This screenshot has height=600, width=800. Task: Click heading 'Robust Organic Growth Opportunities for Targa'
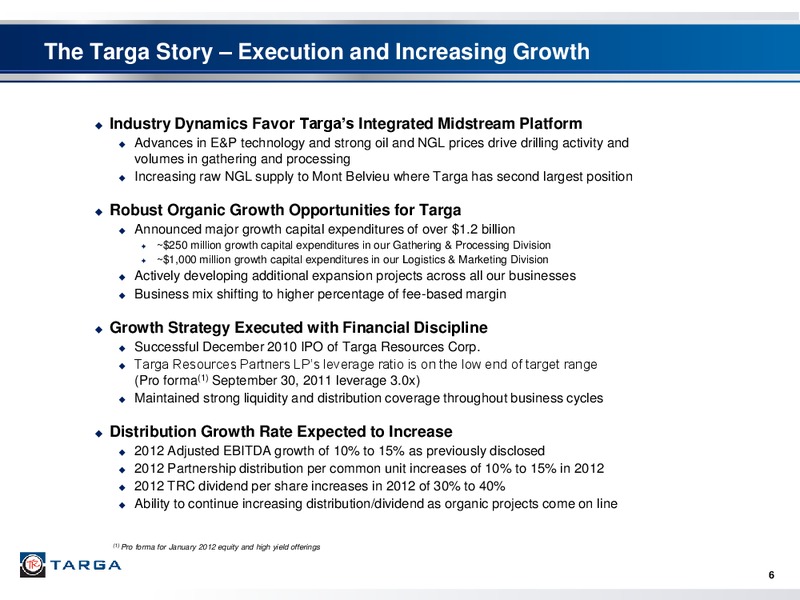pos(285,210)
